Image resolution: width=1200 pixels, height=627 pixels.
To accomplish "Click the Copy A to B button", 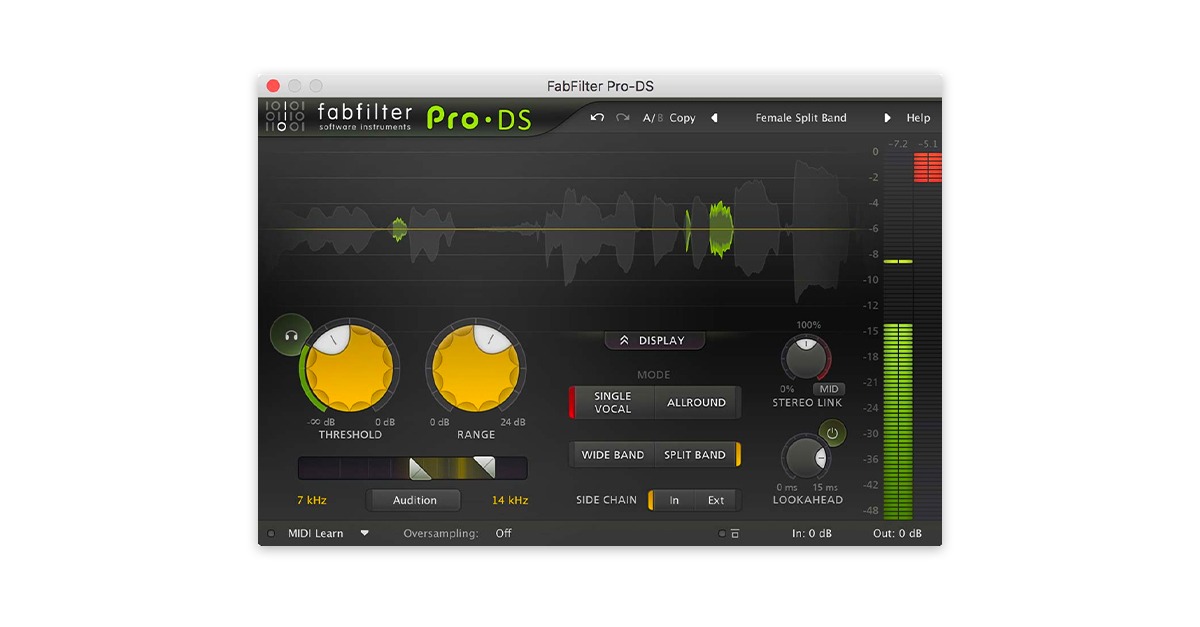I will (x=683, y=118).
